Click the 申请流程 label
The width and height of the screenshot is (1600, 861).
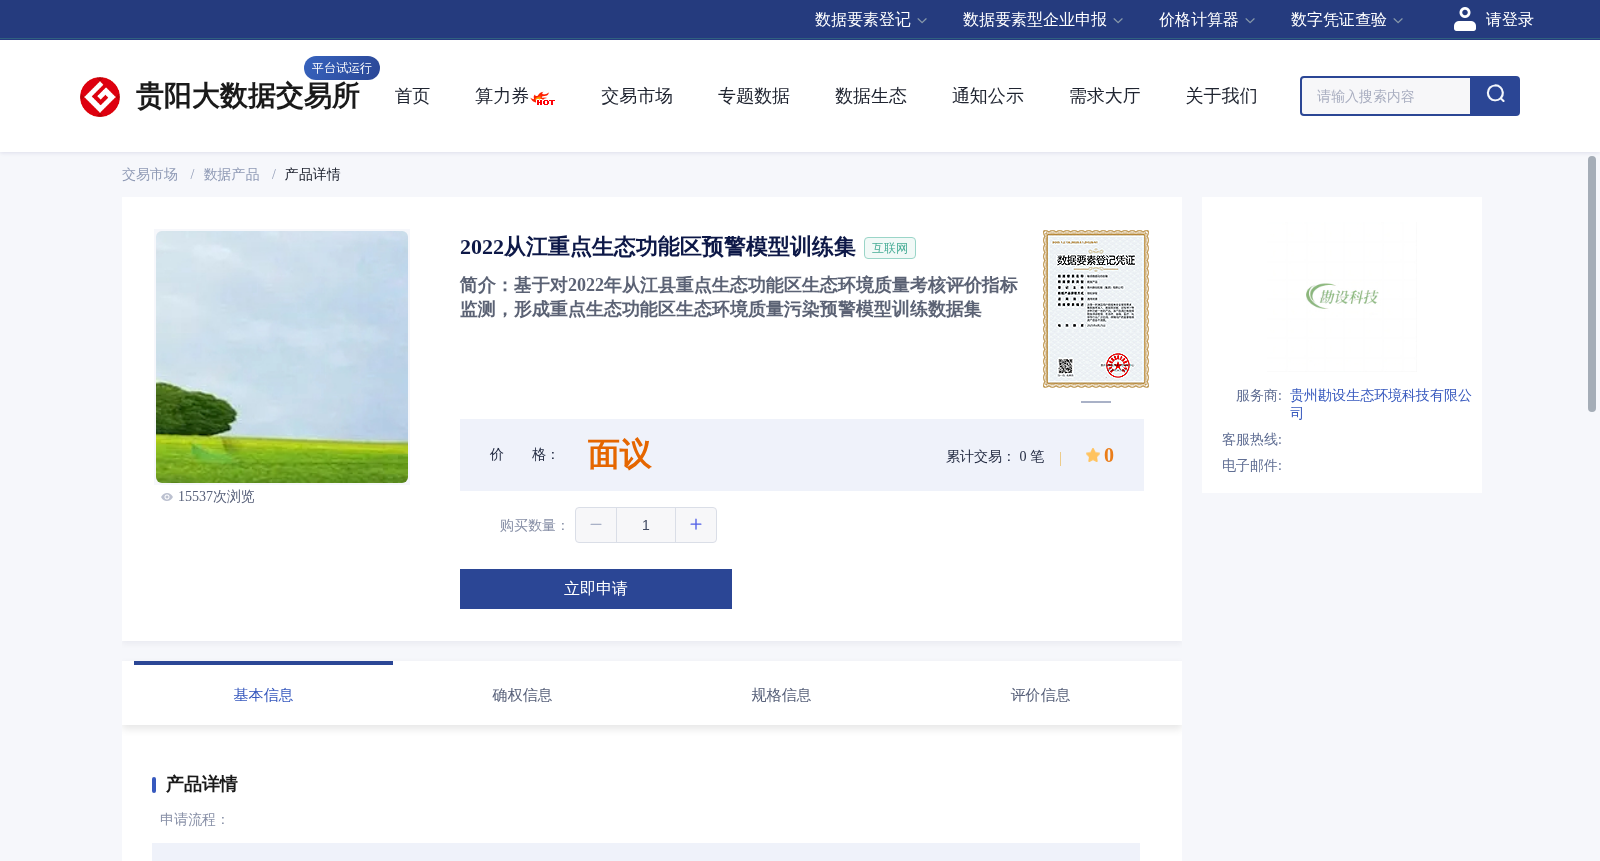click(194, 820)
